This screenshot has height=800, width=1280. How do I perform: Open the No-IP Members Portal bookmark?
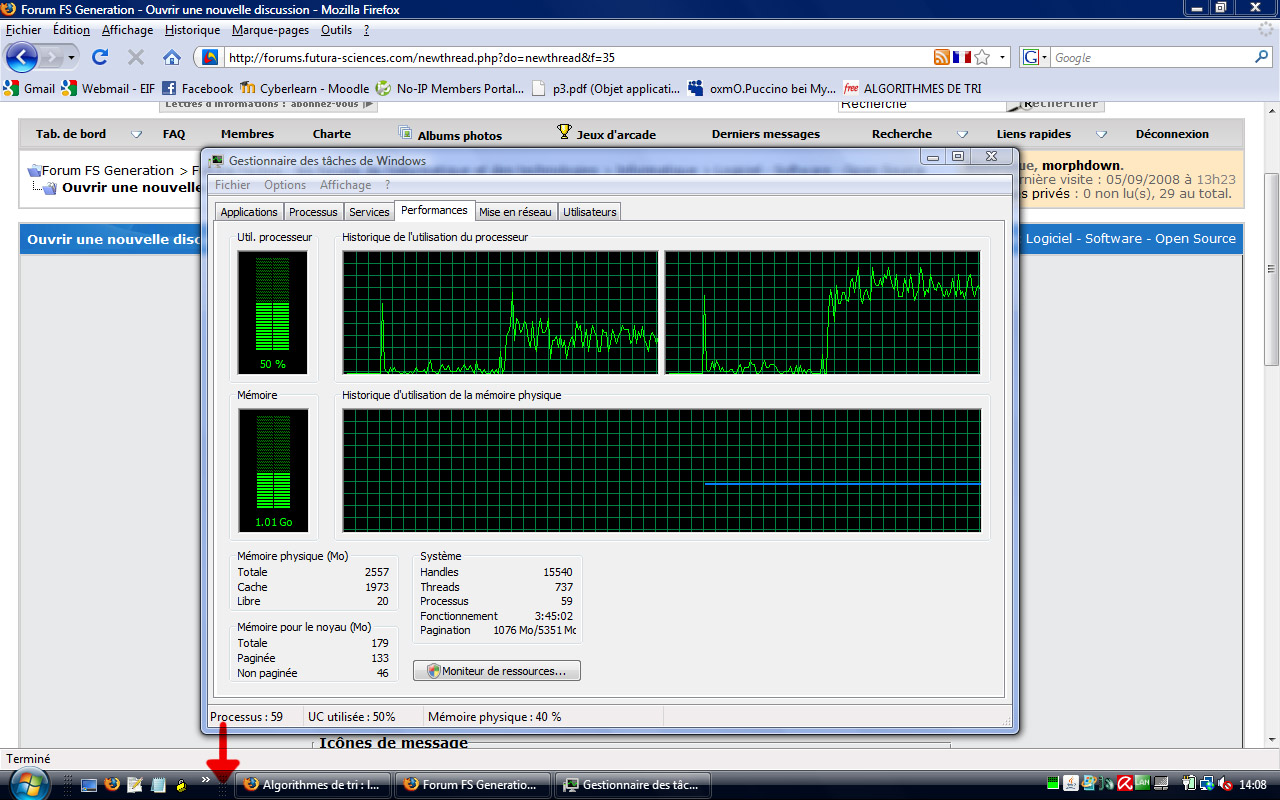click(x=450, y=88)
